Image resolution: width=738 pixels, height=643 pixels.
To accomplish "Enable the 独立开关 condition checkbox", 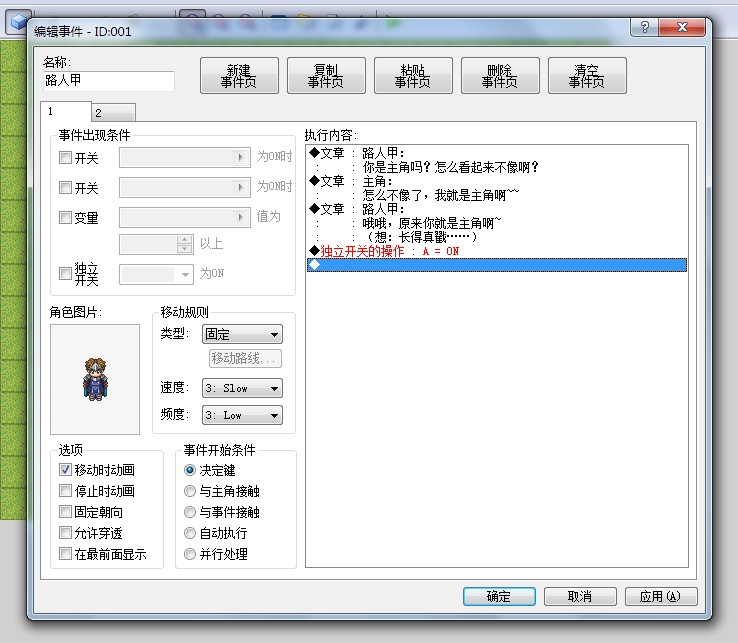I will pyautogui.click(x=65, y=273).
